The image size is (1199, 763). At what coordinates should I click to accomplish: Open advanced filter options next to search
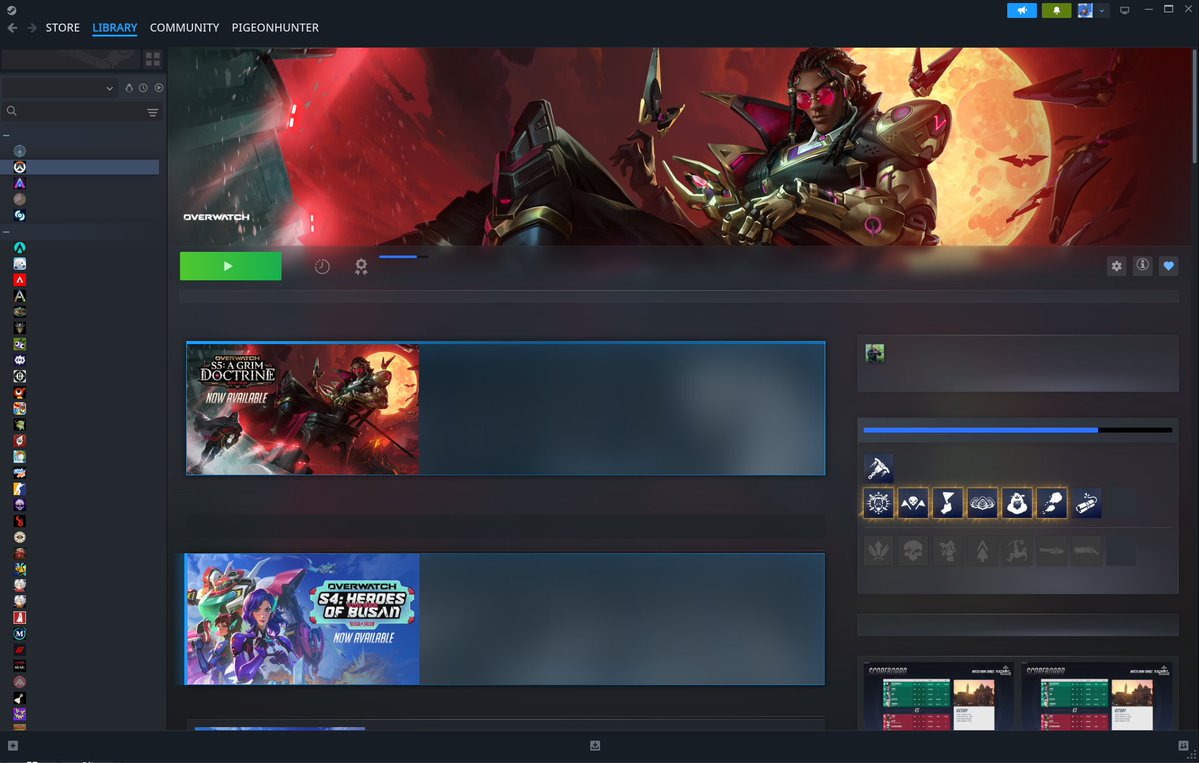coord(153,112)
